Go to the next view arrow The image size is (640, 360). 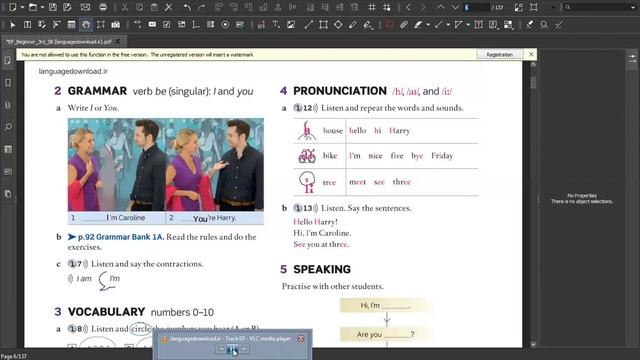[423, 7]
